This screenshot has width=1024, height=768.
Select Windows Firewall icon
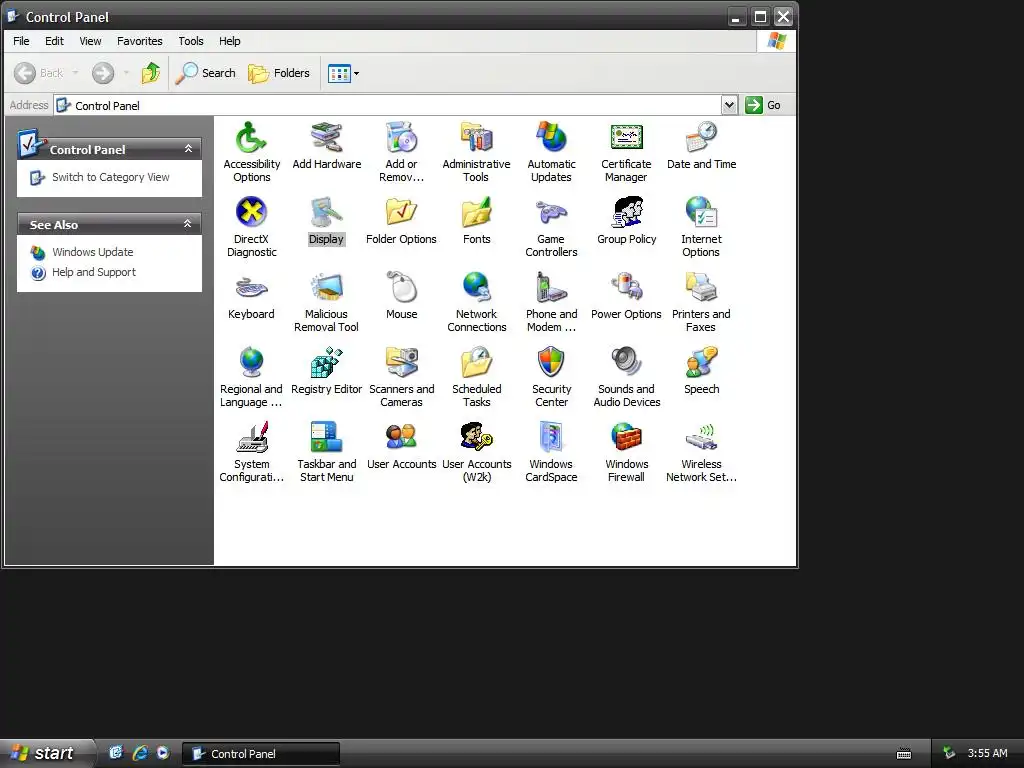[626, 438]
